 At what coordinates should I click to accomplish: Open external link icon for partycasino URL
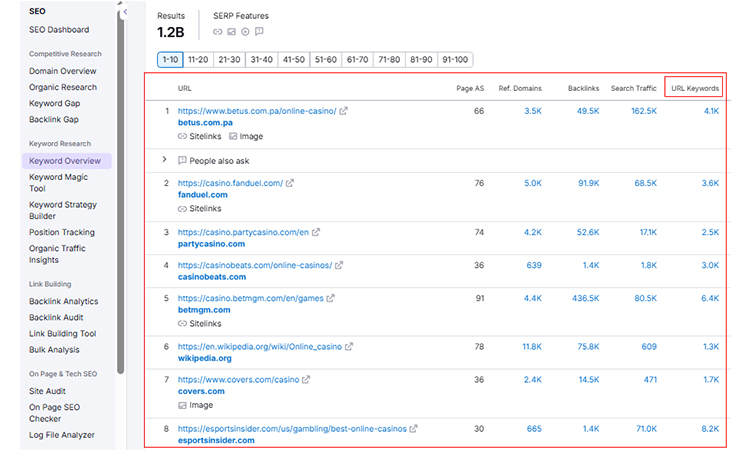316,232
